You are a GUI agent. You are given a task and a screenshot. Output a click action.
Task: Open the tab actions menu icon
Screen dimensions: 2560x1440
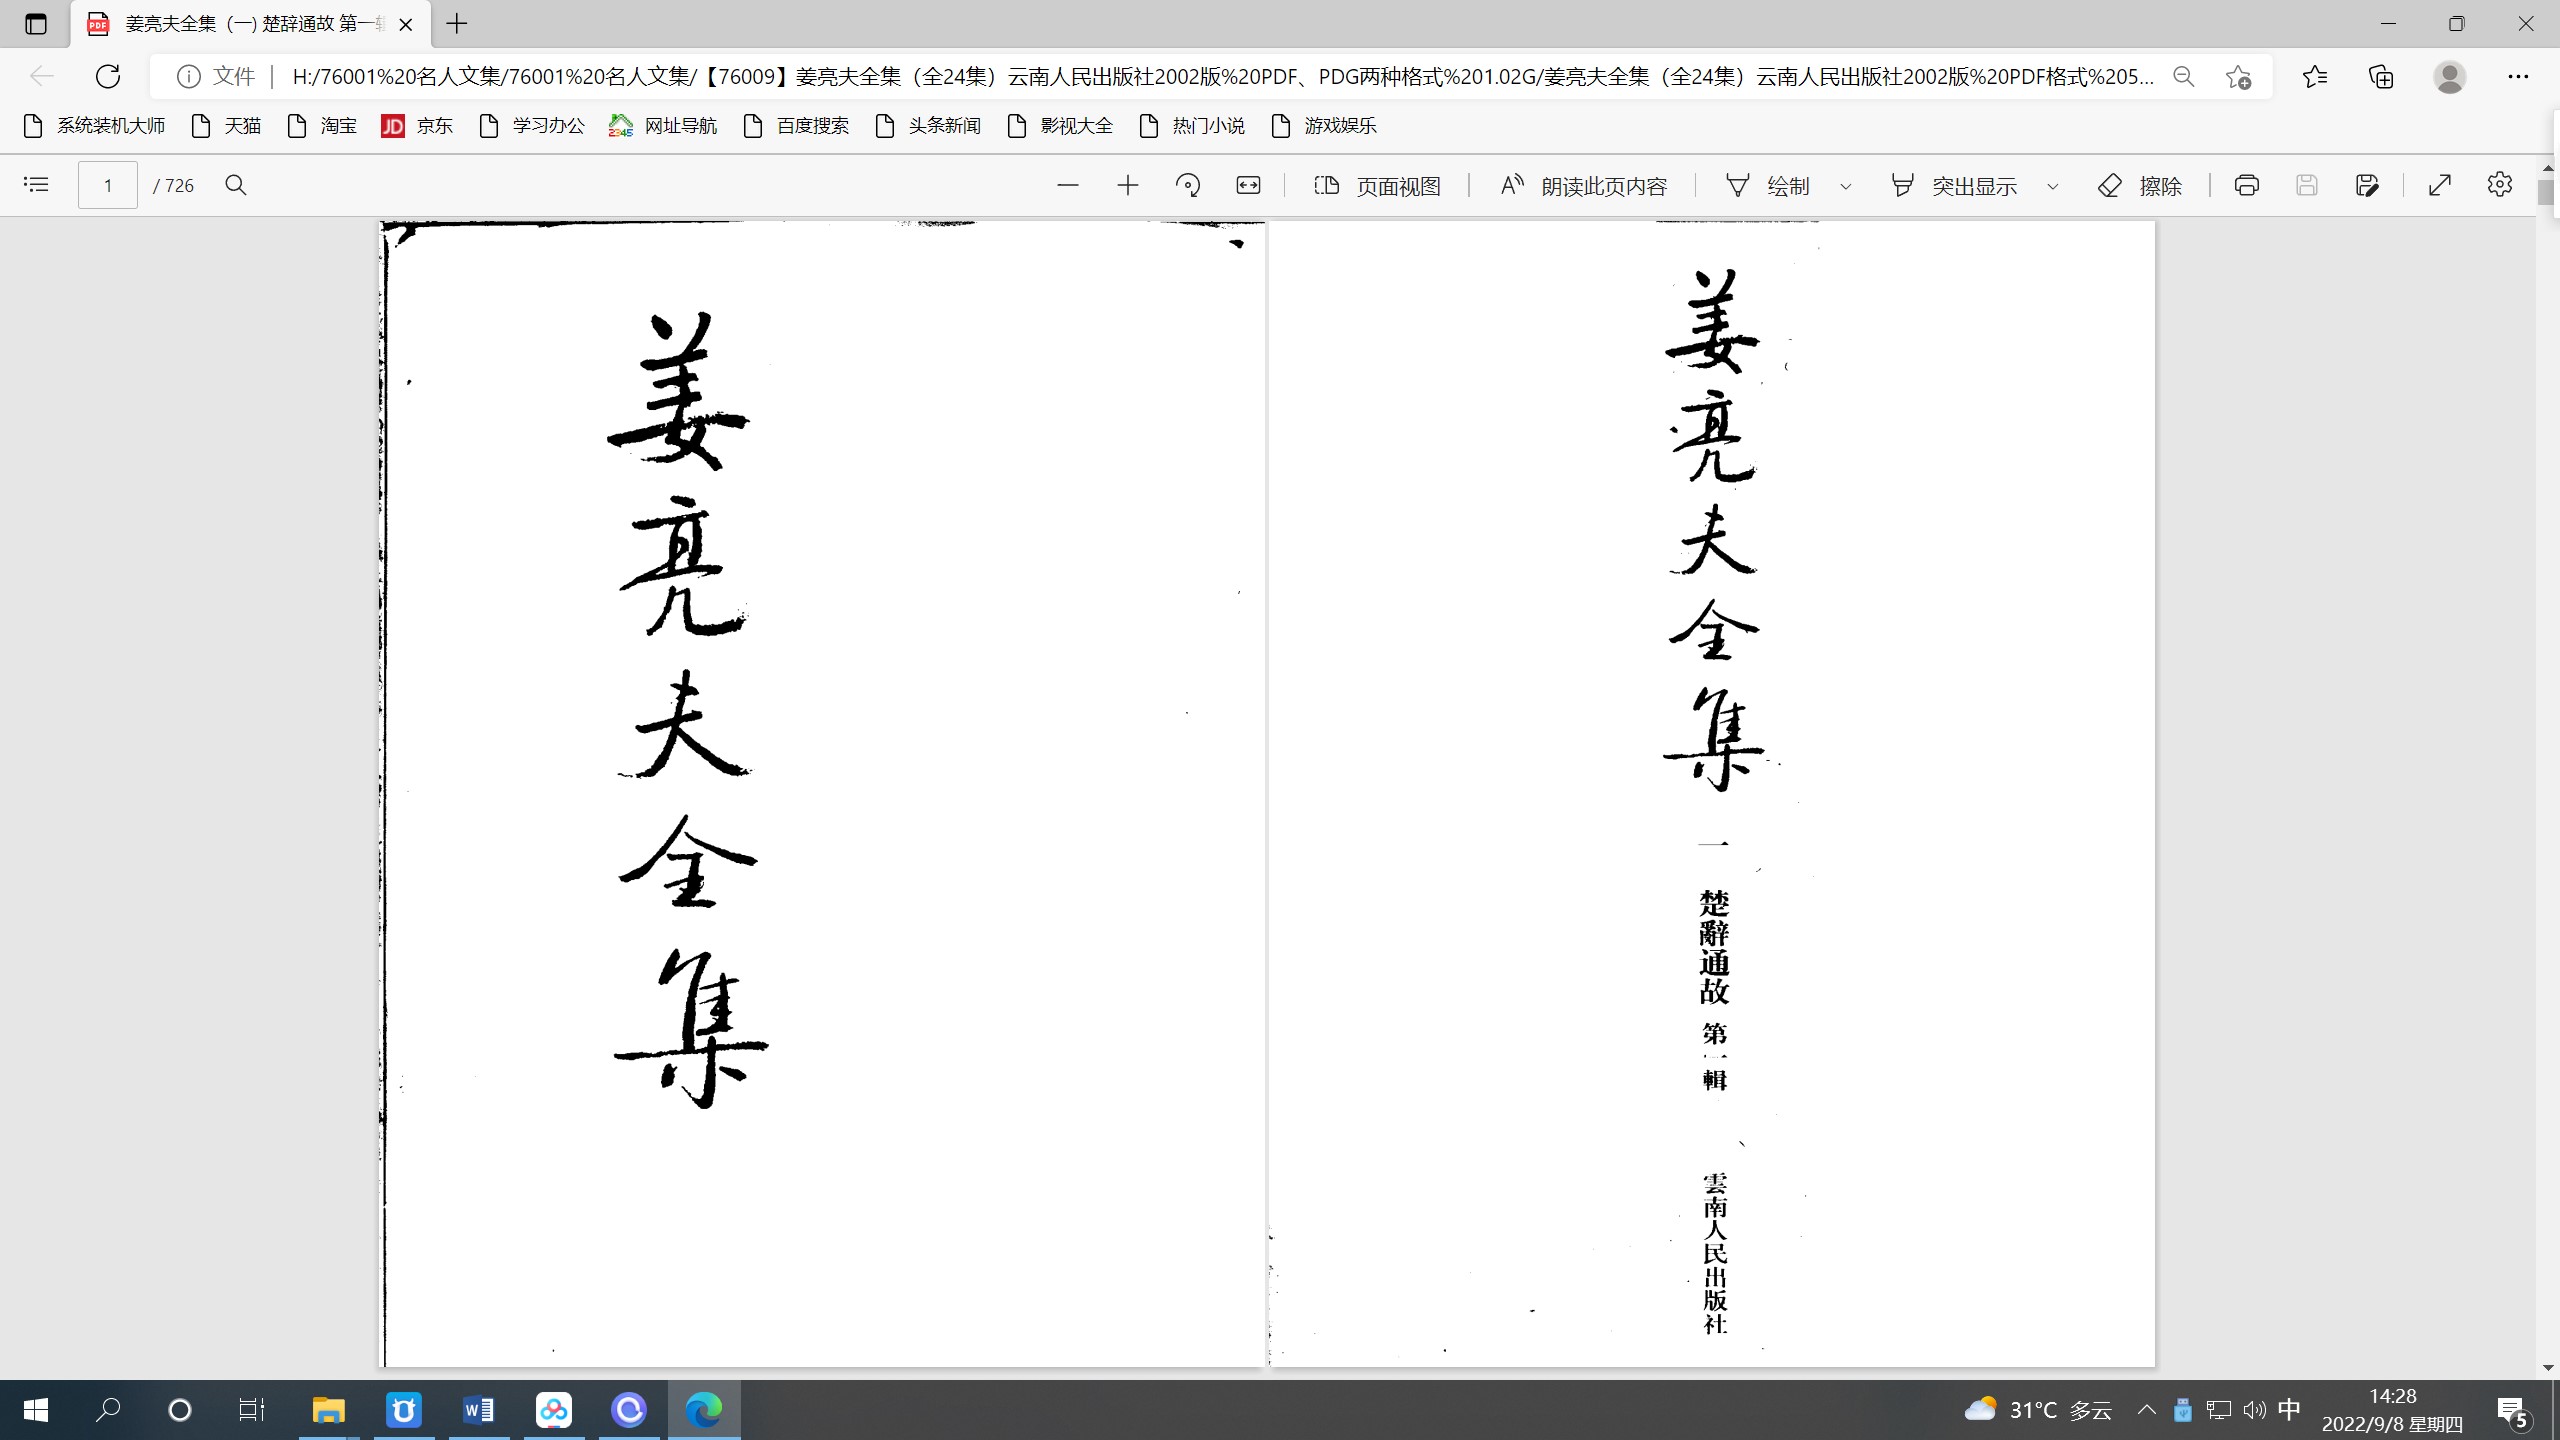(x=36, y=24)
